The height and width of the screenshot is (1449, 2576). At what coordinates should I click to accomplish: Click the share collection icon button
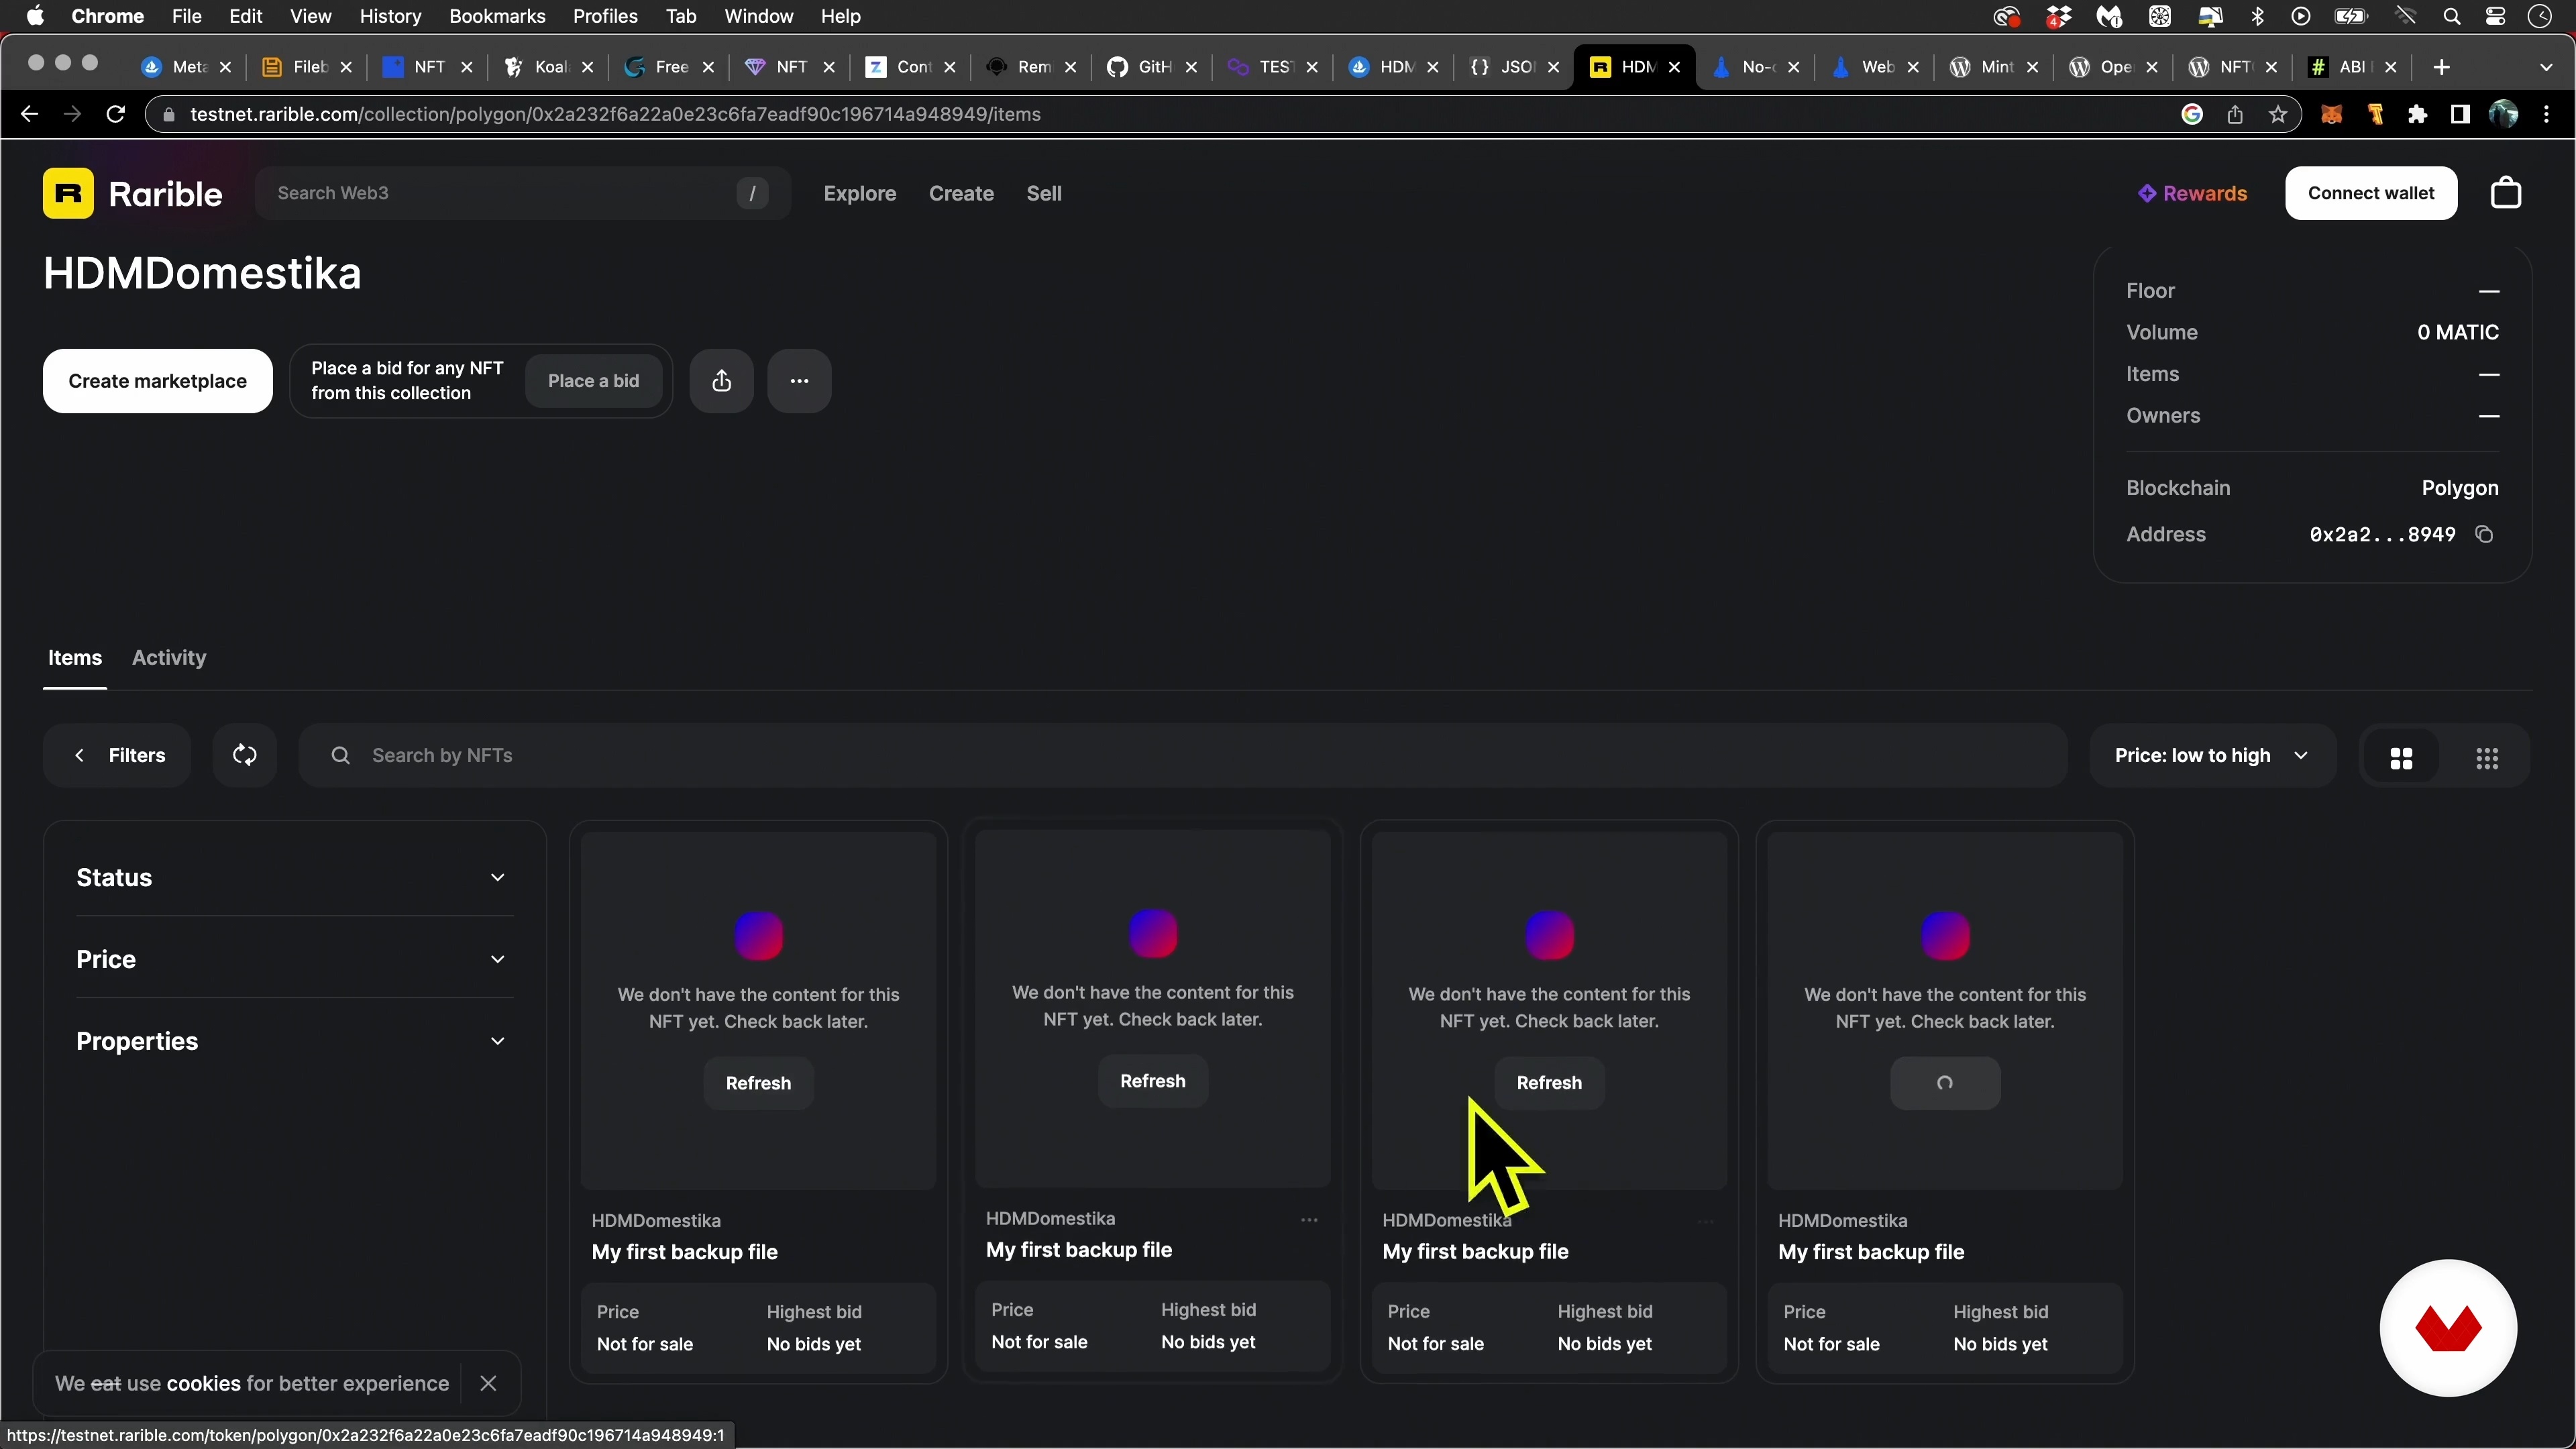[x=721, y=381]
